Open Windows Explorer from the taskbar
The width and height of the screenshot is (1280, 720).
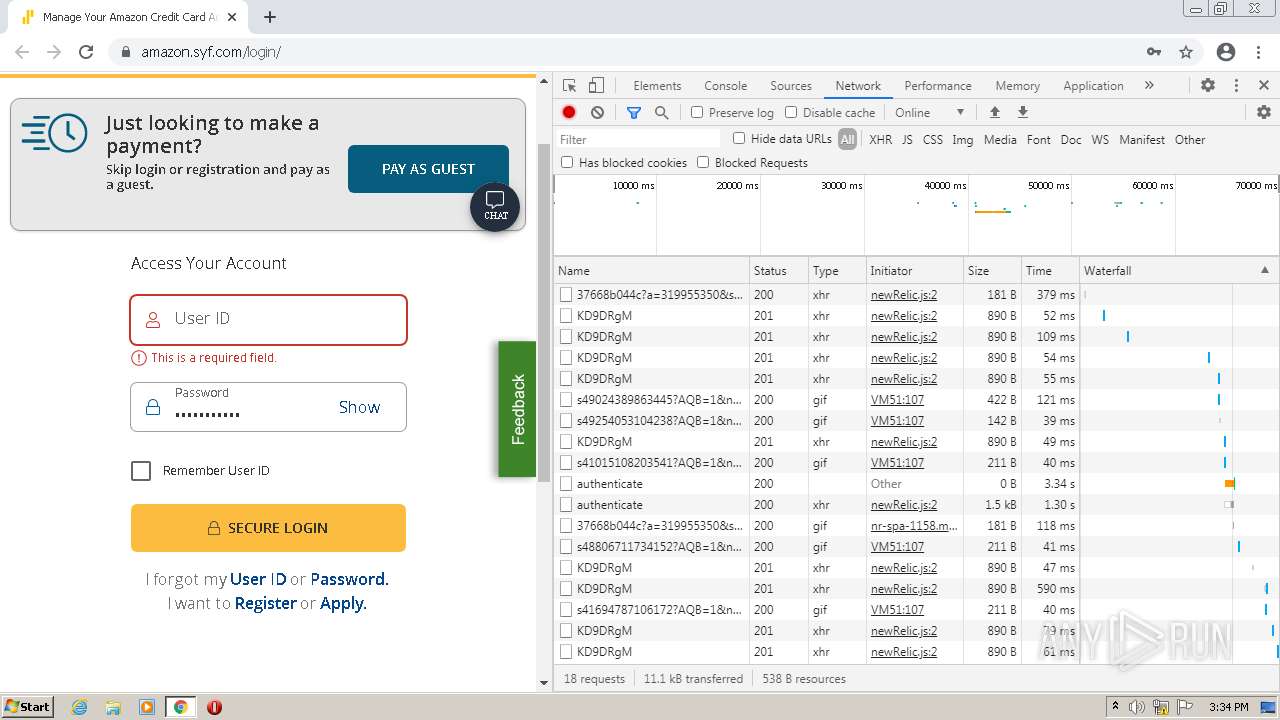[x=113, y=707]
